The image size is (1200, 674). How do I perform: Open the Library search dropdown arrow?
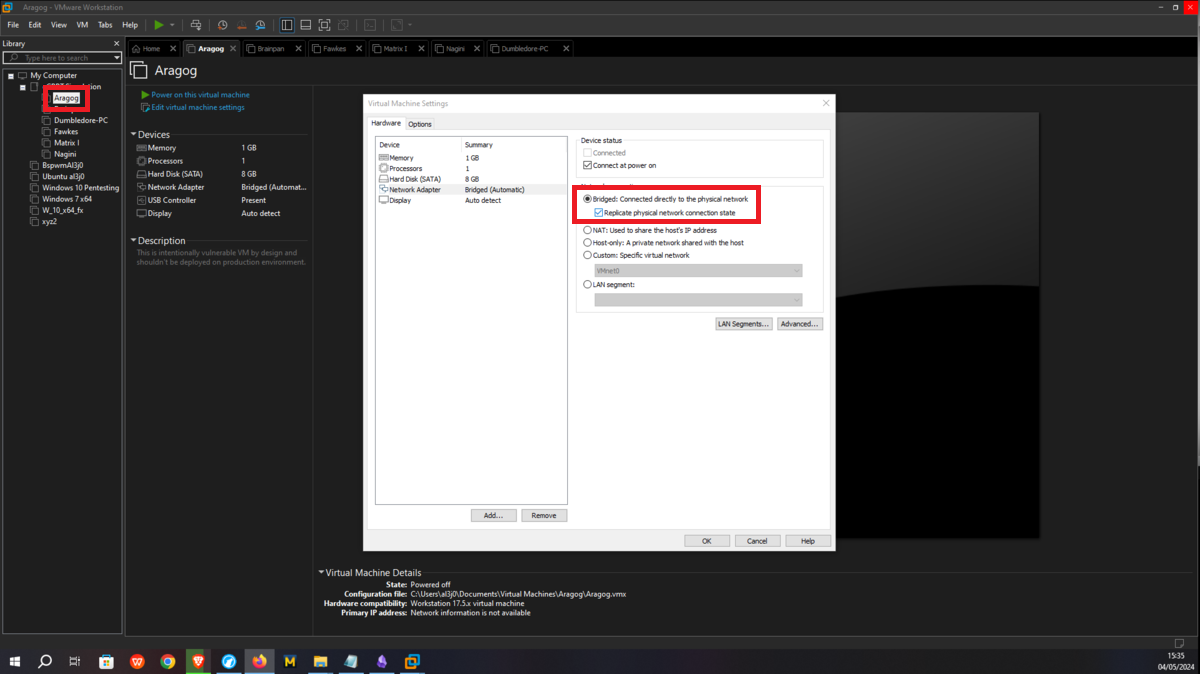[116, 58]
